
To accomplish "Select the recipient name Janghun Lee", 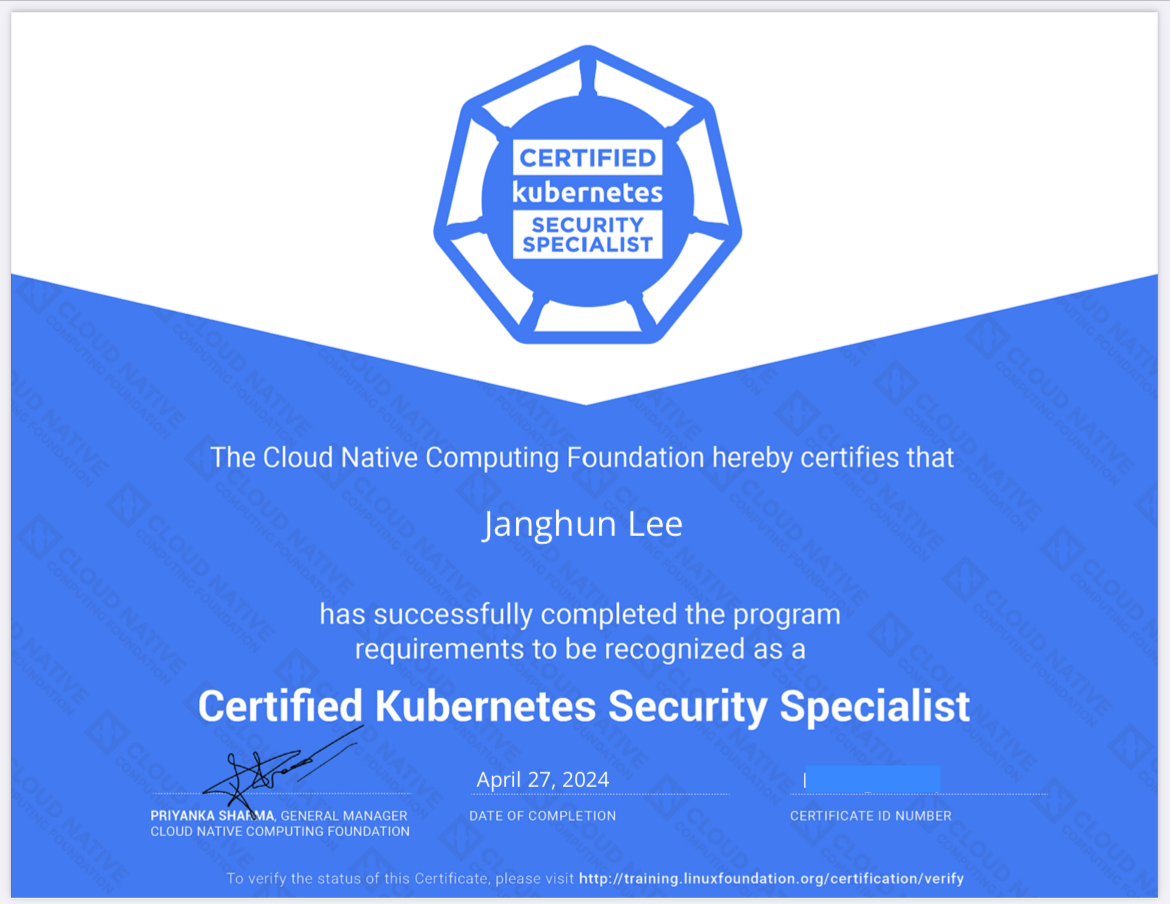I will pos(582,525).
